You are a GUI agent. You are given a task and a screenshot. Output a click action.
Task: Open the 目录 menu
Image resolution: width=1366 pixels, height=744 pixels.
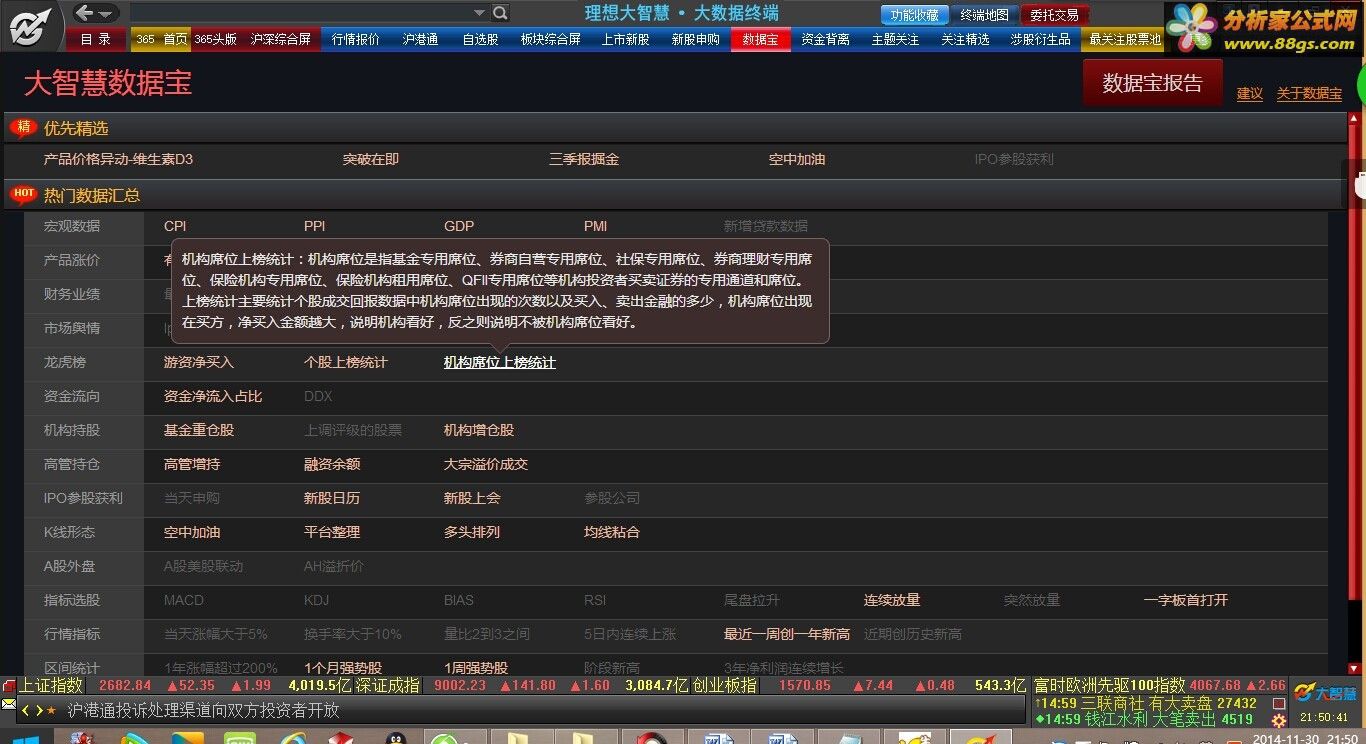coord(96,39)
